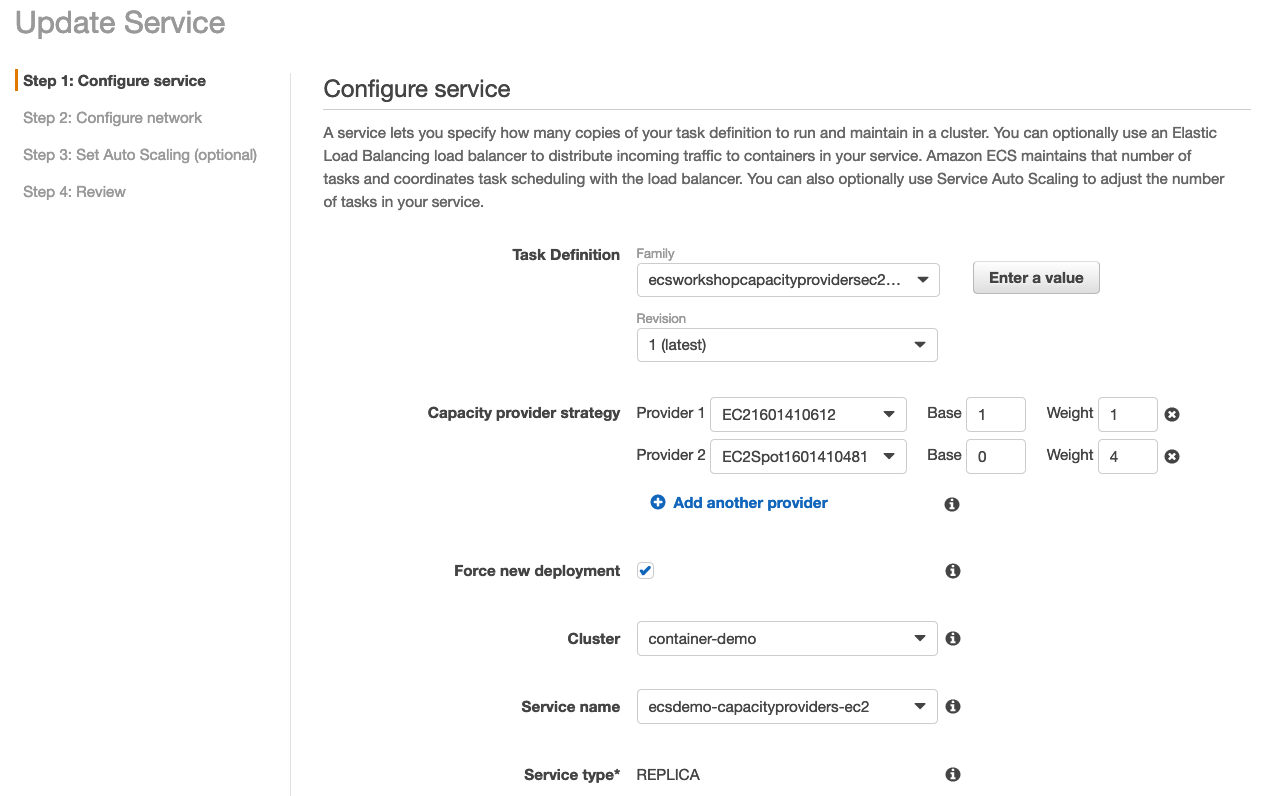This screenshot has height=796, width=1267.
Task: Click the info icon next to Force new deployment
Action: [x=951, y=570]
